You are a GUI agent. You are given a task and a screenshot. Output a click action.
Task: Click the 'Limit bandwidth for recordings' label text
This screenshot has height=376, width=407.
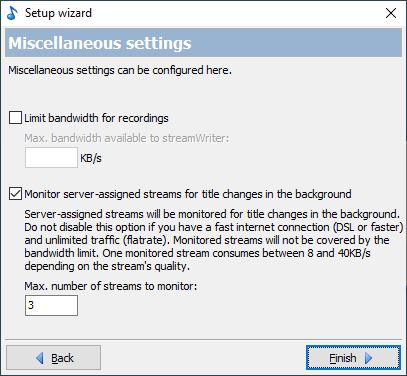(x=96, y=118)
